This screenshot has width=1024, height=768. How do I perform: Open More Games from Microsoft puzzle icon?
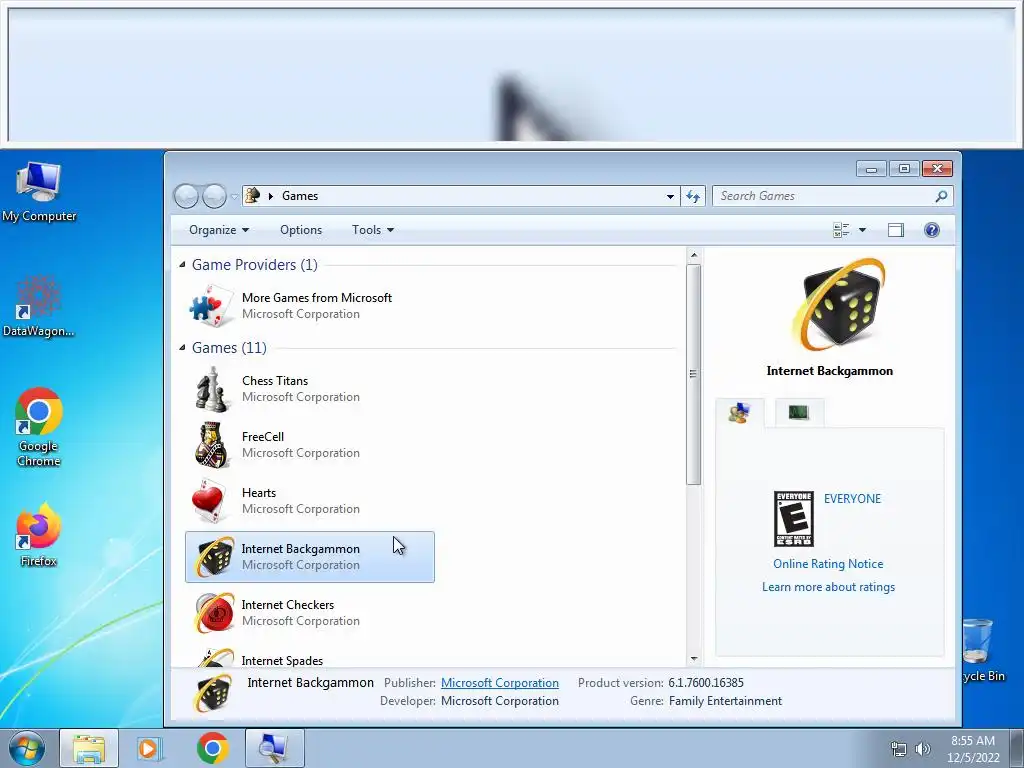coord(211,305)
